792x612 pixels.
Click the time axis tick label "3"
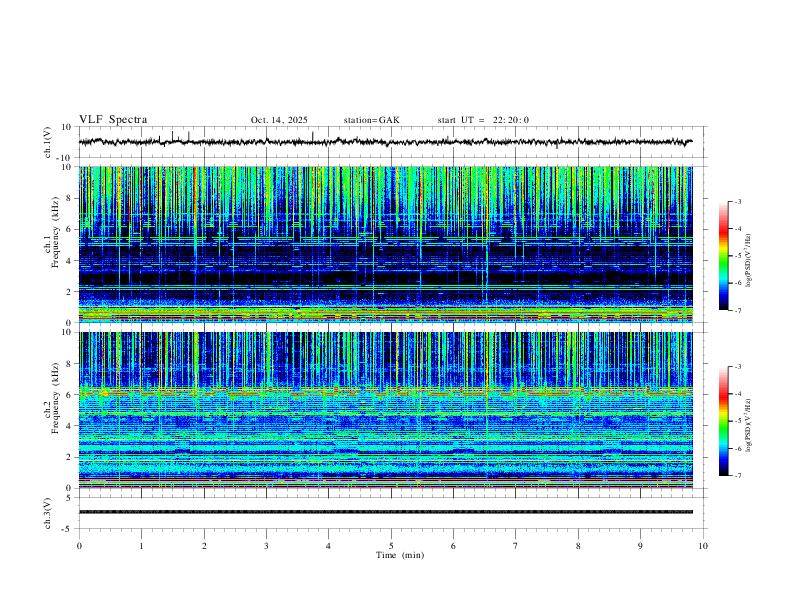point(266,546)
